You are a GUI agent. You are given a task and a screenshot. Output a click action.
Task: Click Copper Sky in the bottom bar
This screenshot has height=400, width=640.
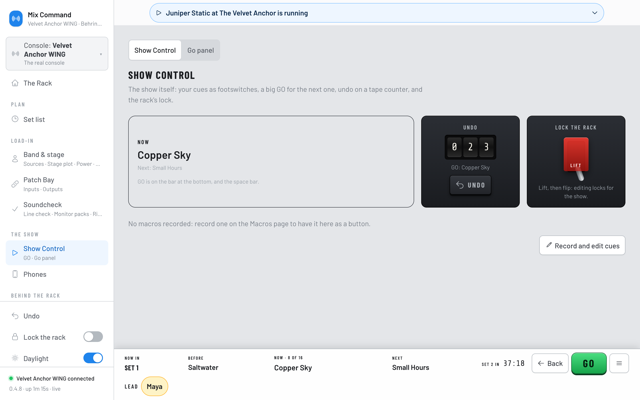tap(293, 368)
